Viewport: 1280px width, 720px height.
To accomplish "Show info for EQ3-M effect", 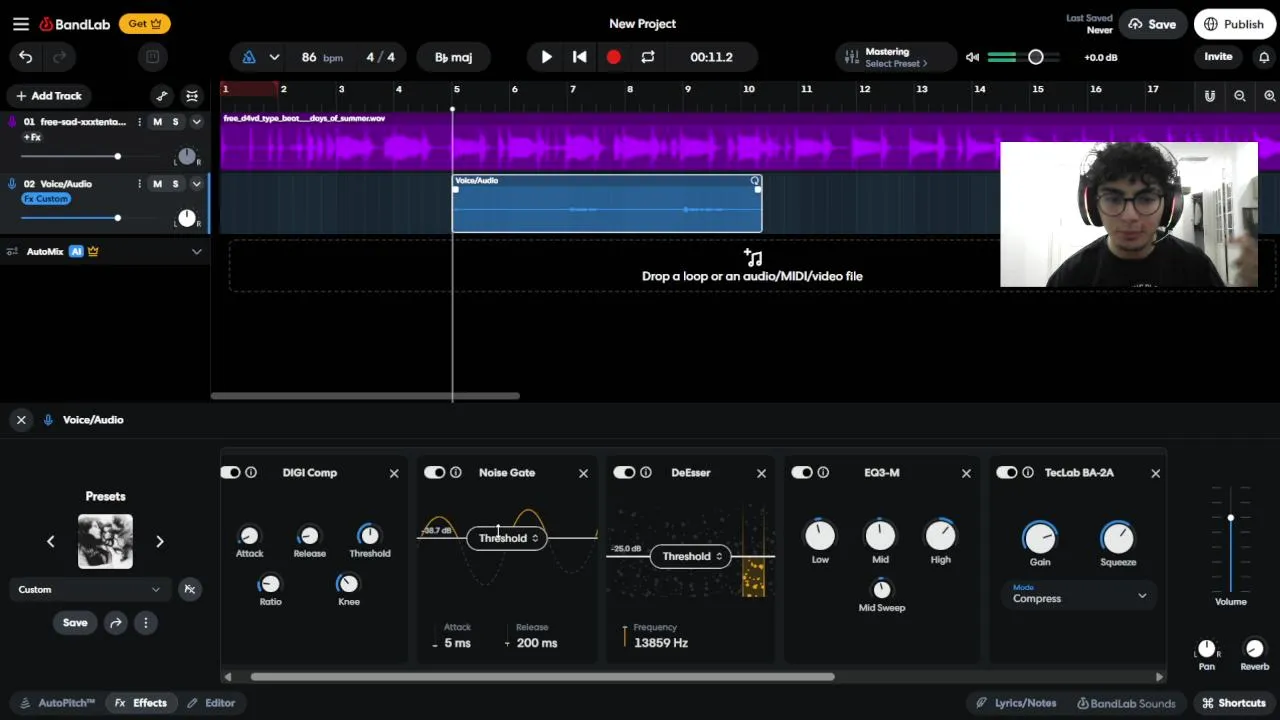I will pos(823,473).
